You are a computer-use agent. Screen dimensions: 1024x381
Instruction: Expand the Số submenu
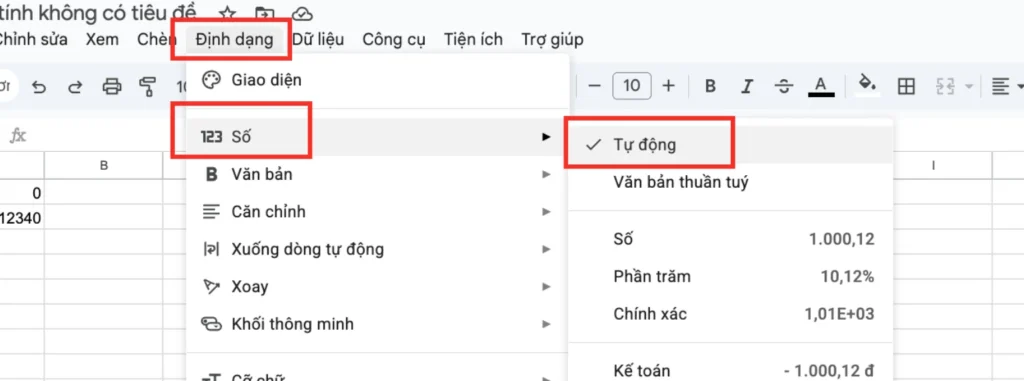click(x=377, y=137)
